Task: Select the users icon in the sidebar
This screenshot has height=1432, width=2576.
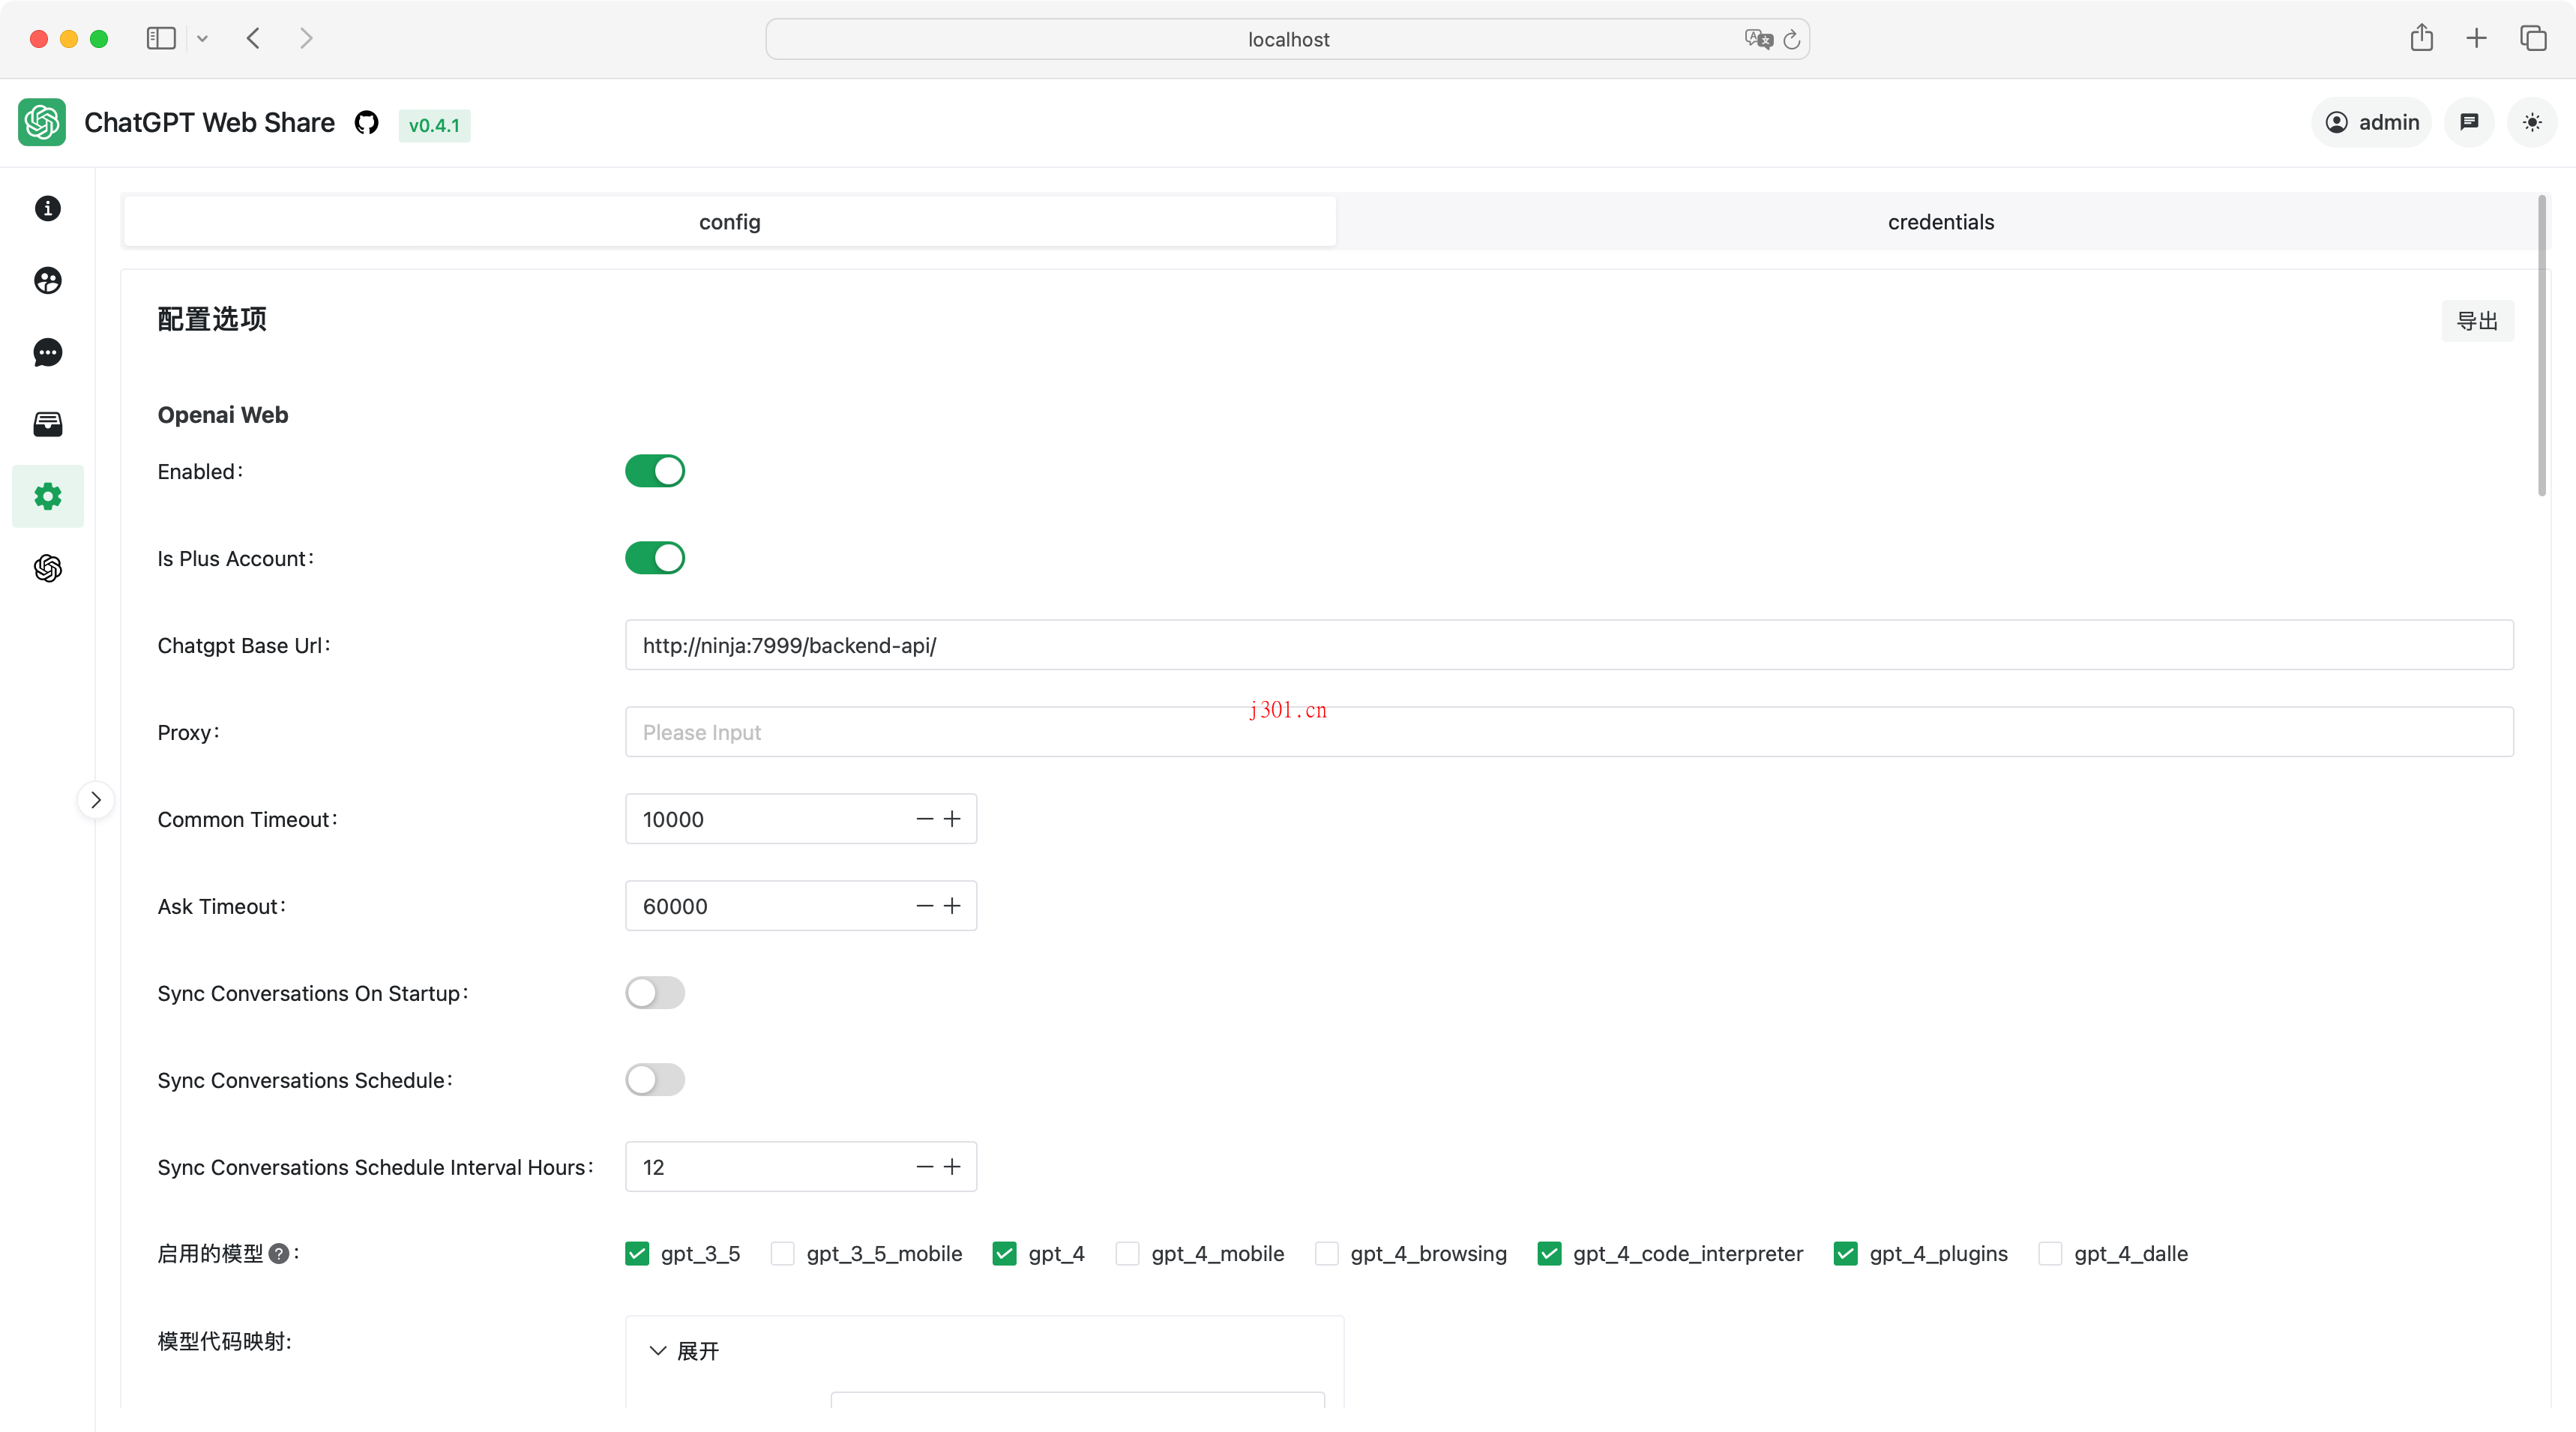Action: 47,281
